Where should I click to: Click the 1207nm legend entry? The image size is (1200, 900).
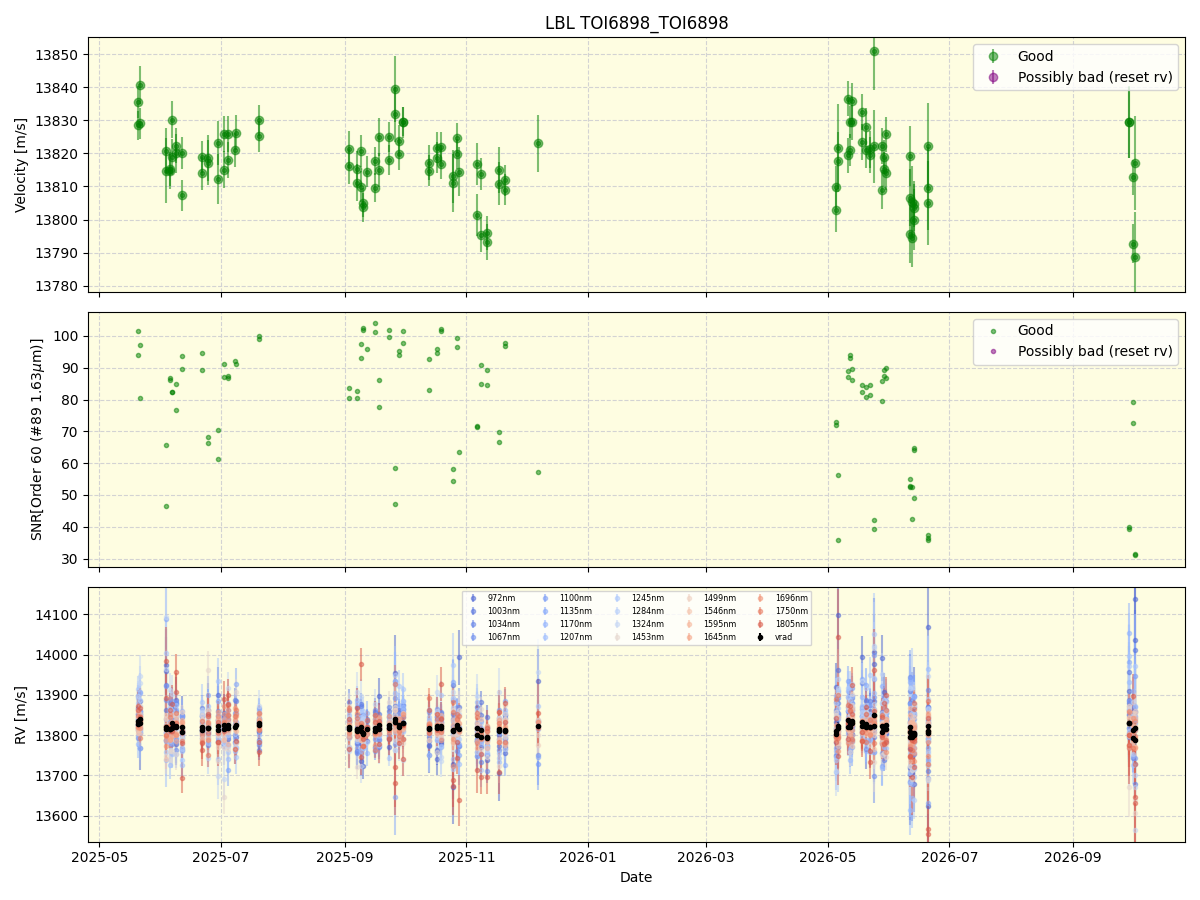click(x=575, y=637)
